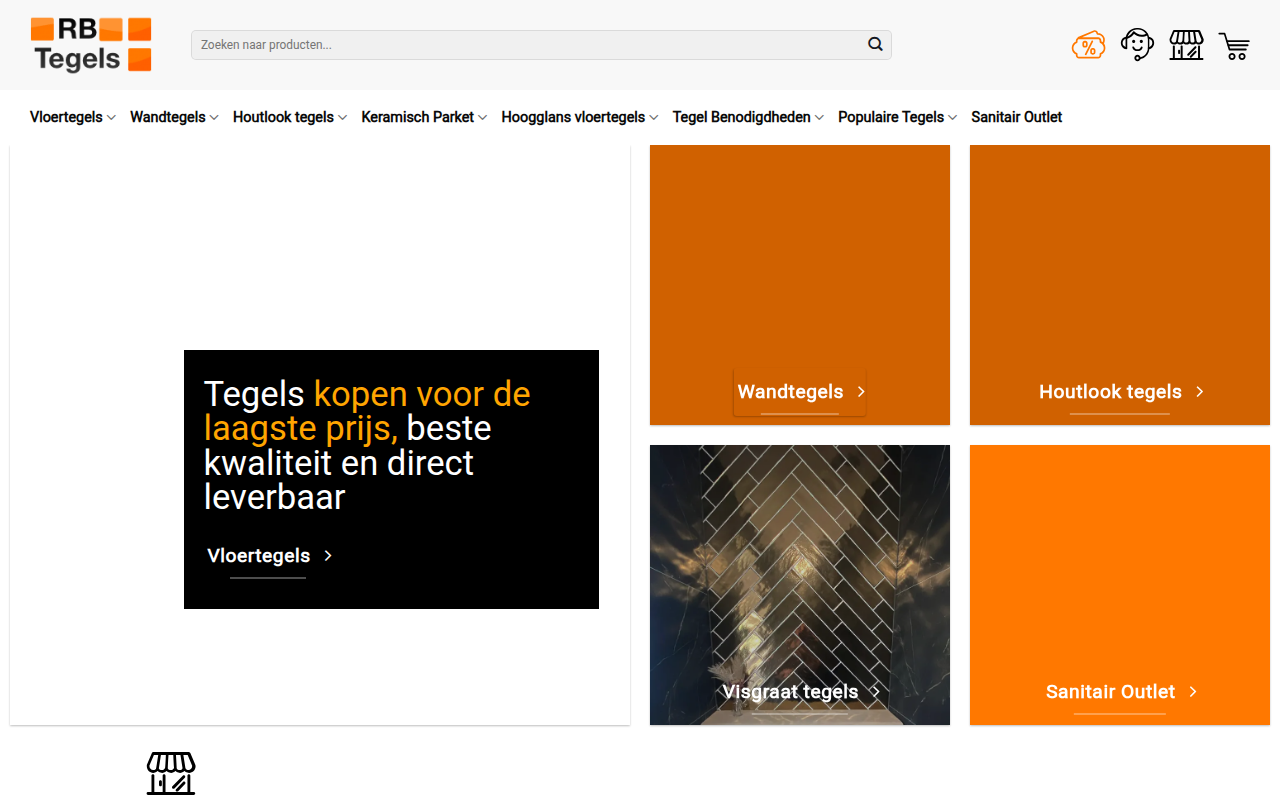Click the search magnifier icon
Image resolution: width=1280 pixels, height=800 pixels.
click(x=875, y=45)
